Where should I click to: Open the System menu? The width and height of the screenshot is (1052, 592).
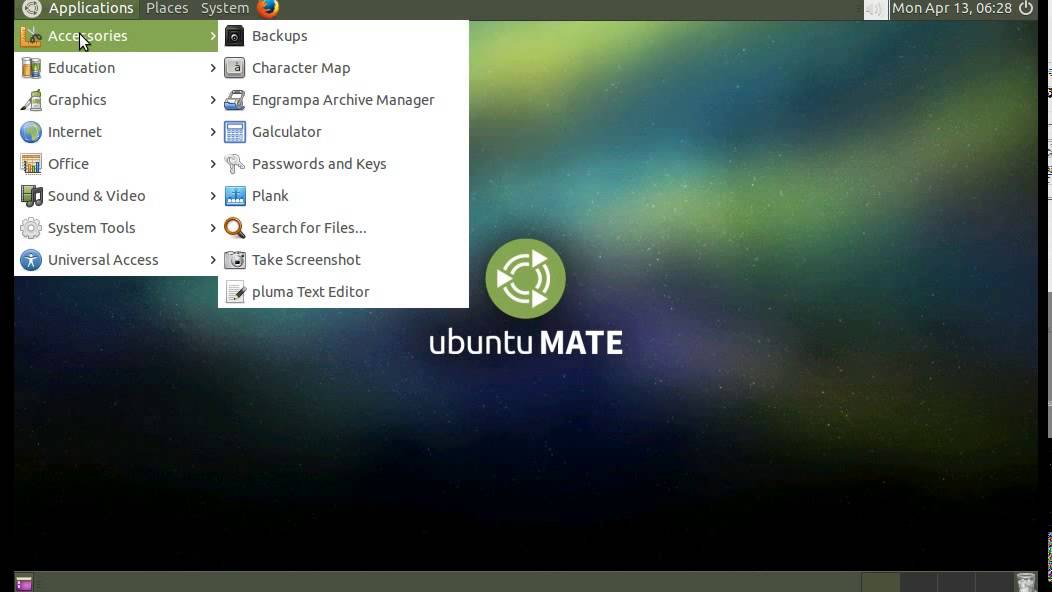coord(225,8)
